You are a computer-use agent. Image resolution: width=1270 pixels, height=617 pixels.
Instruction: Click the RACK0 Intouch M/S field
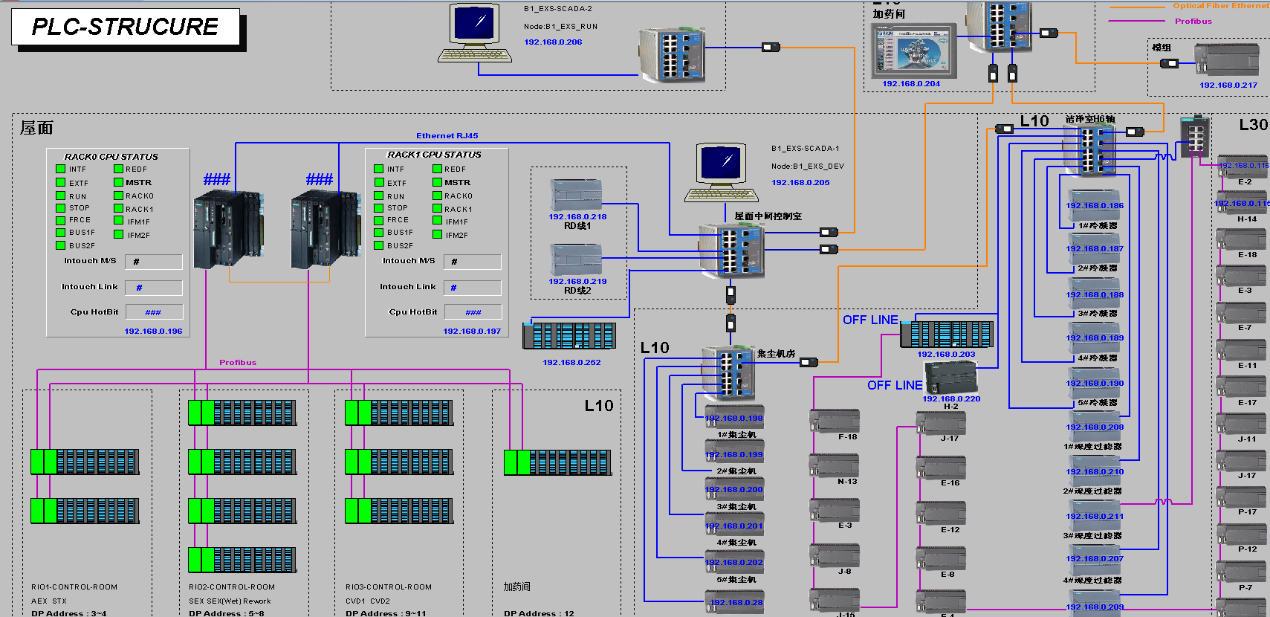[153, 261]
